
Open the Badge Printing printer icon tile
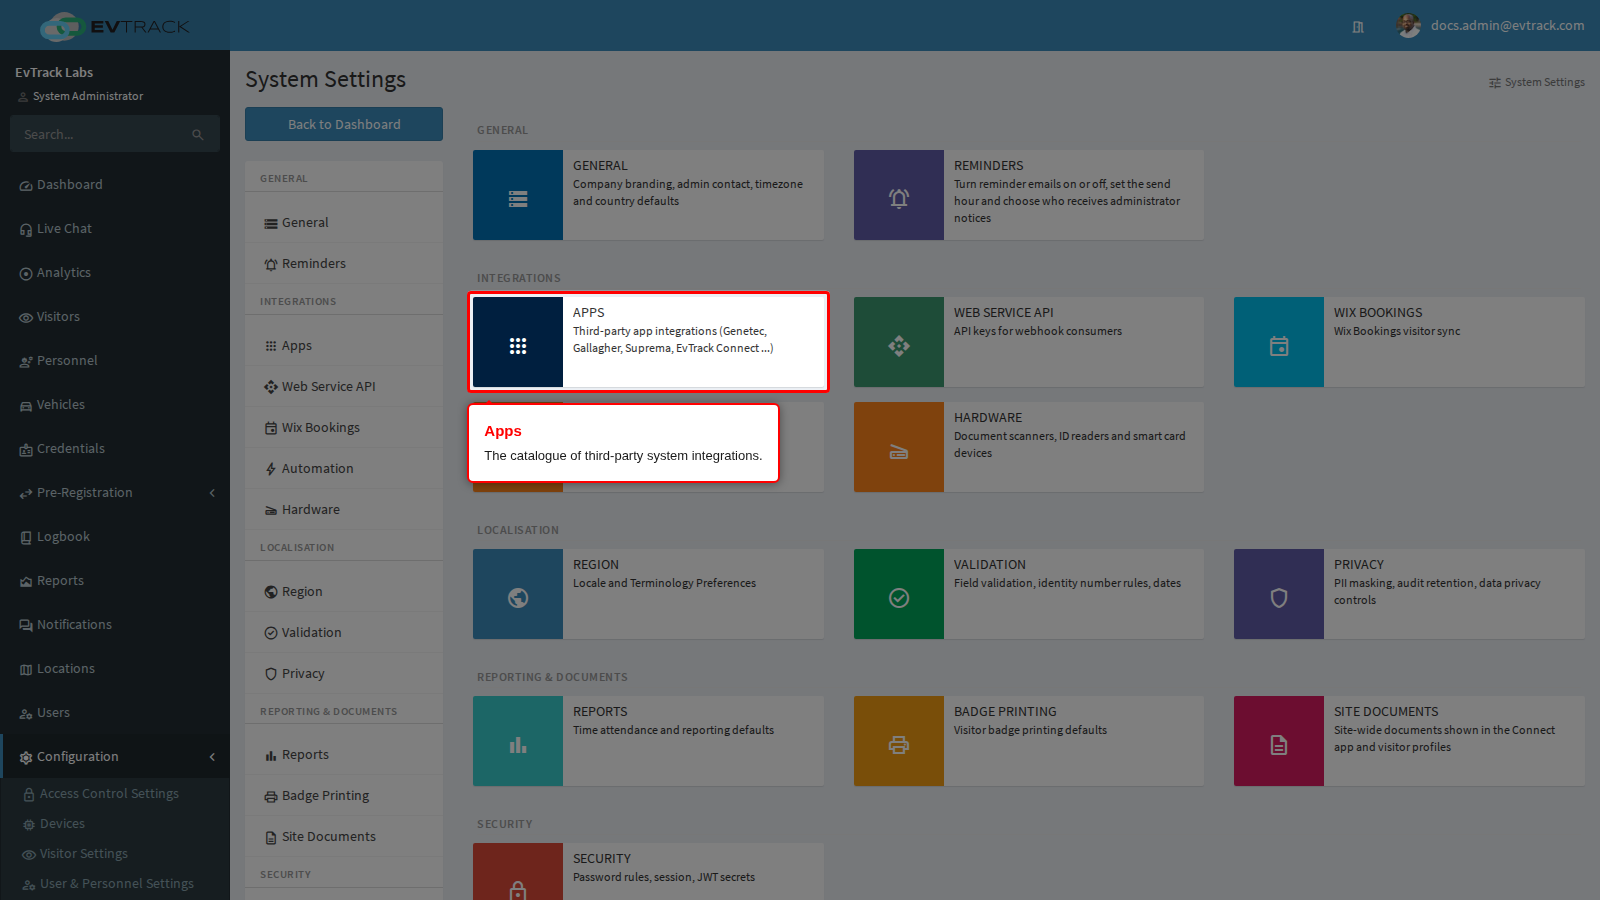coord(898,741)
